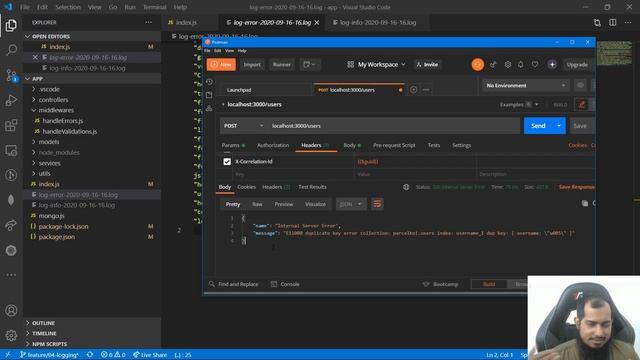Open the HTTP method POST dropdown
This screenshot has width=640, height=360.
click(x=243, y=126)
